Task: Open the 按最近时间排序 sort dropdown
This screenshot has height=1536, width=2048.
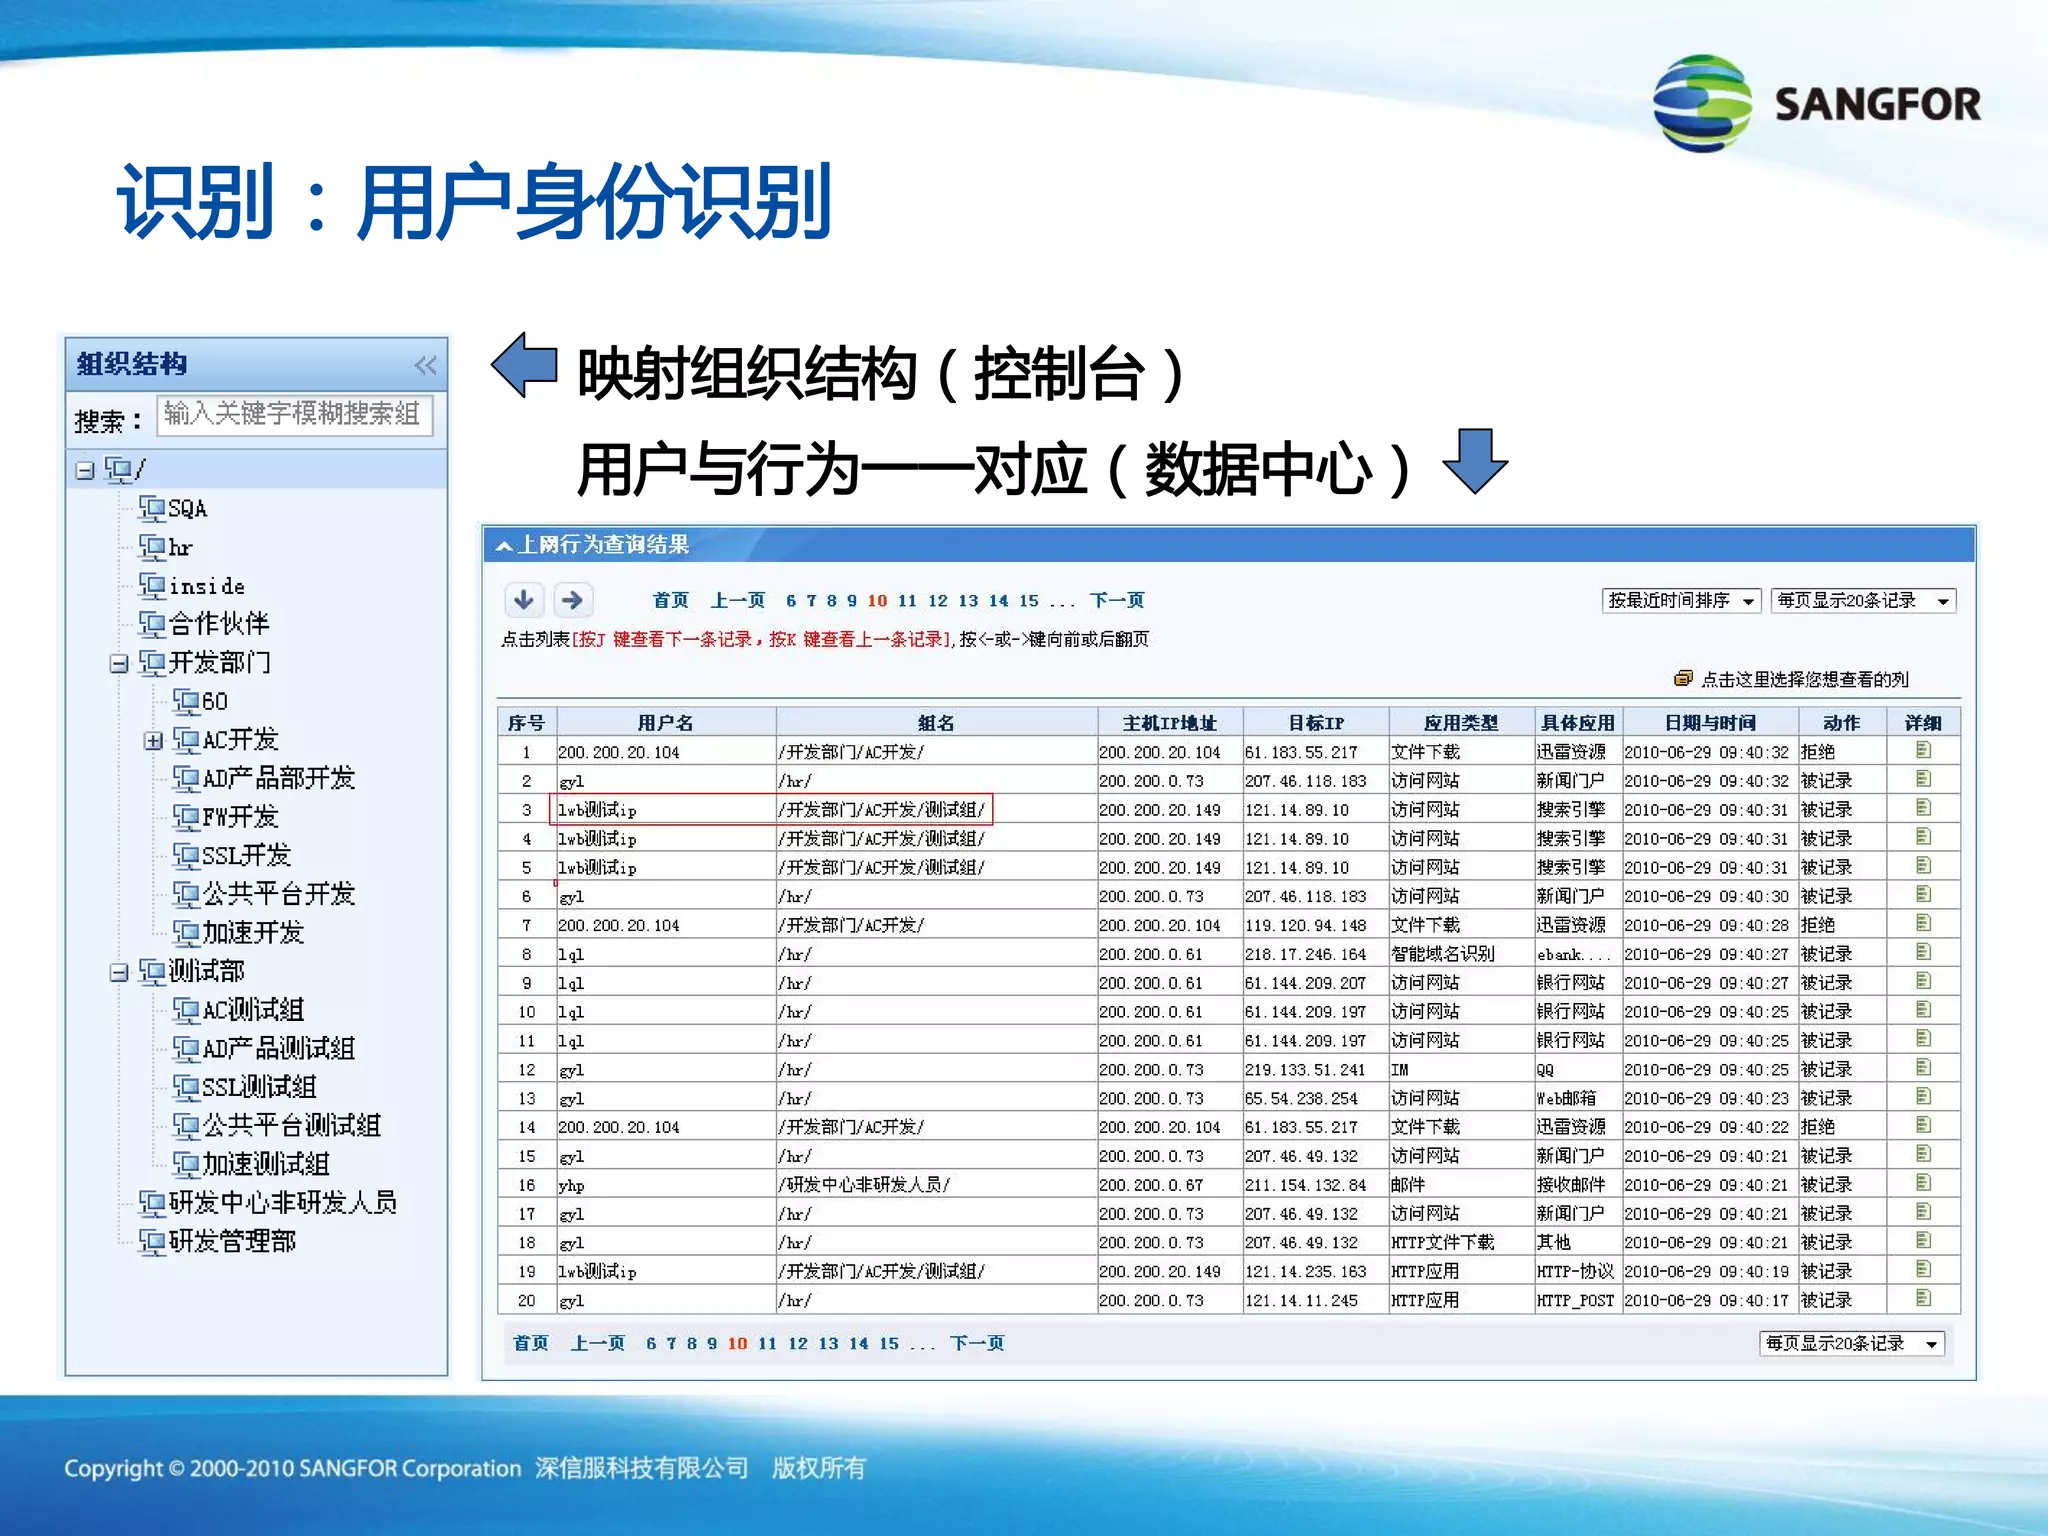Action: (1681, 600)
